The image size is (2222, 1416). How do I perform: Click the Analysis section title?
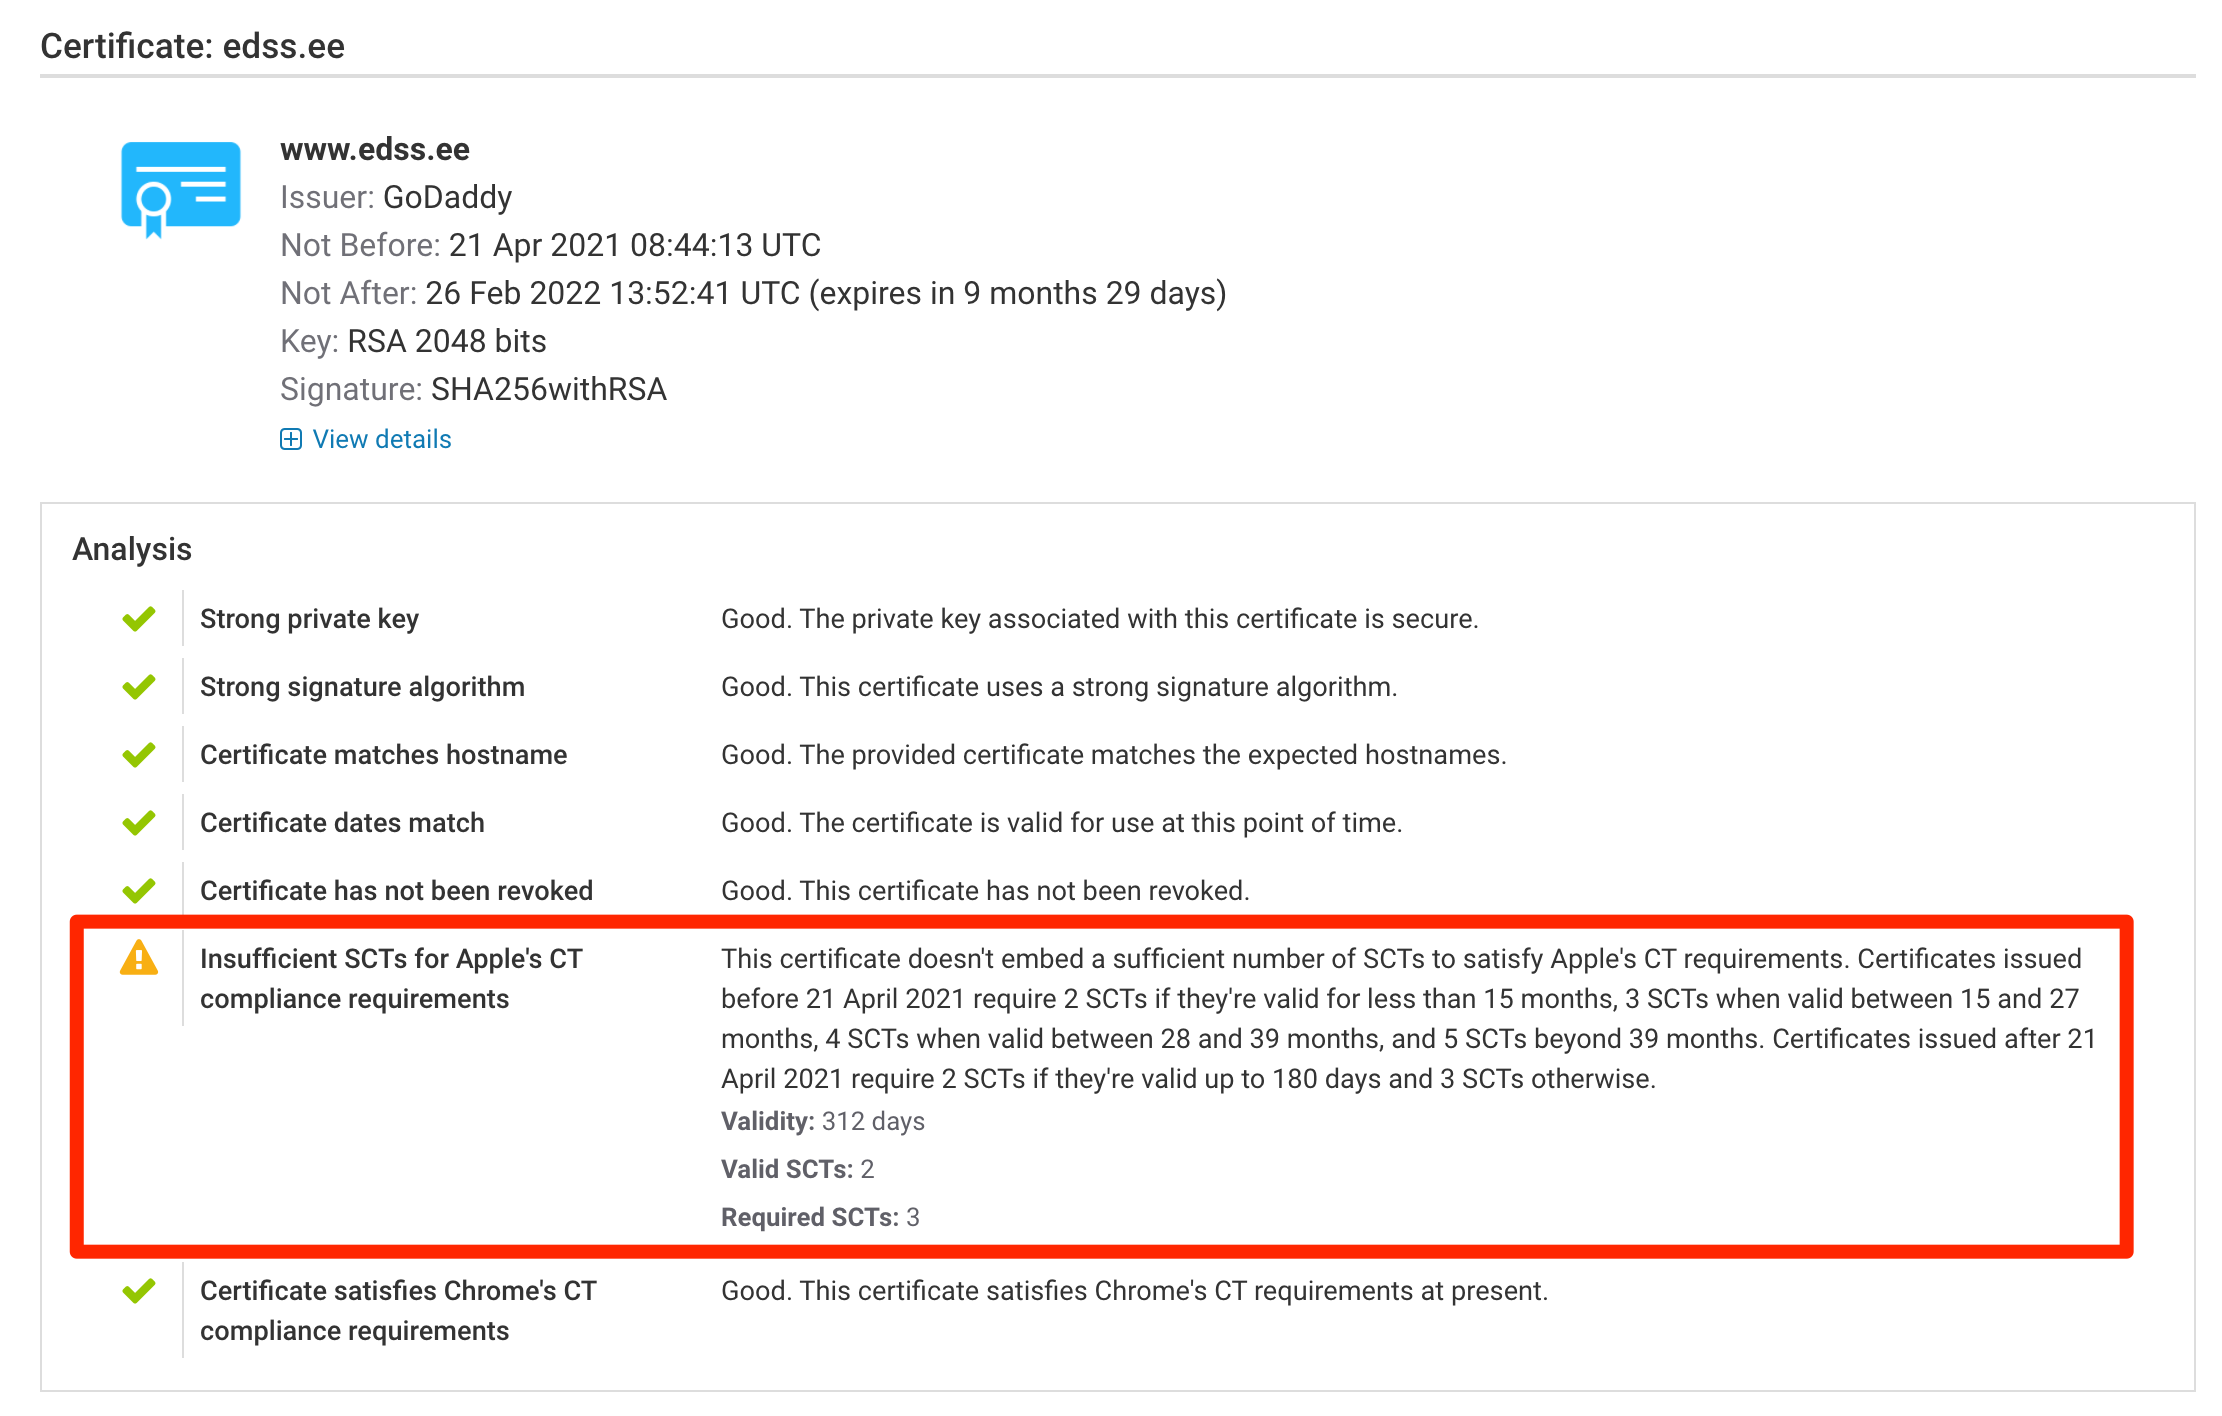(x=132, y=549)
